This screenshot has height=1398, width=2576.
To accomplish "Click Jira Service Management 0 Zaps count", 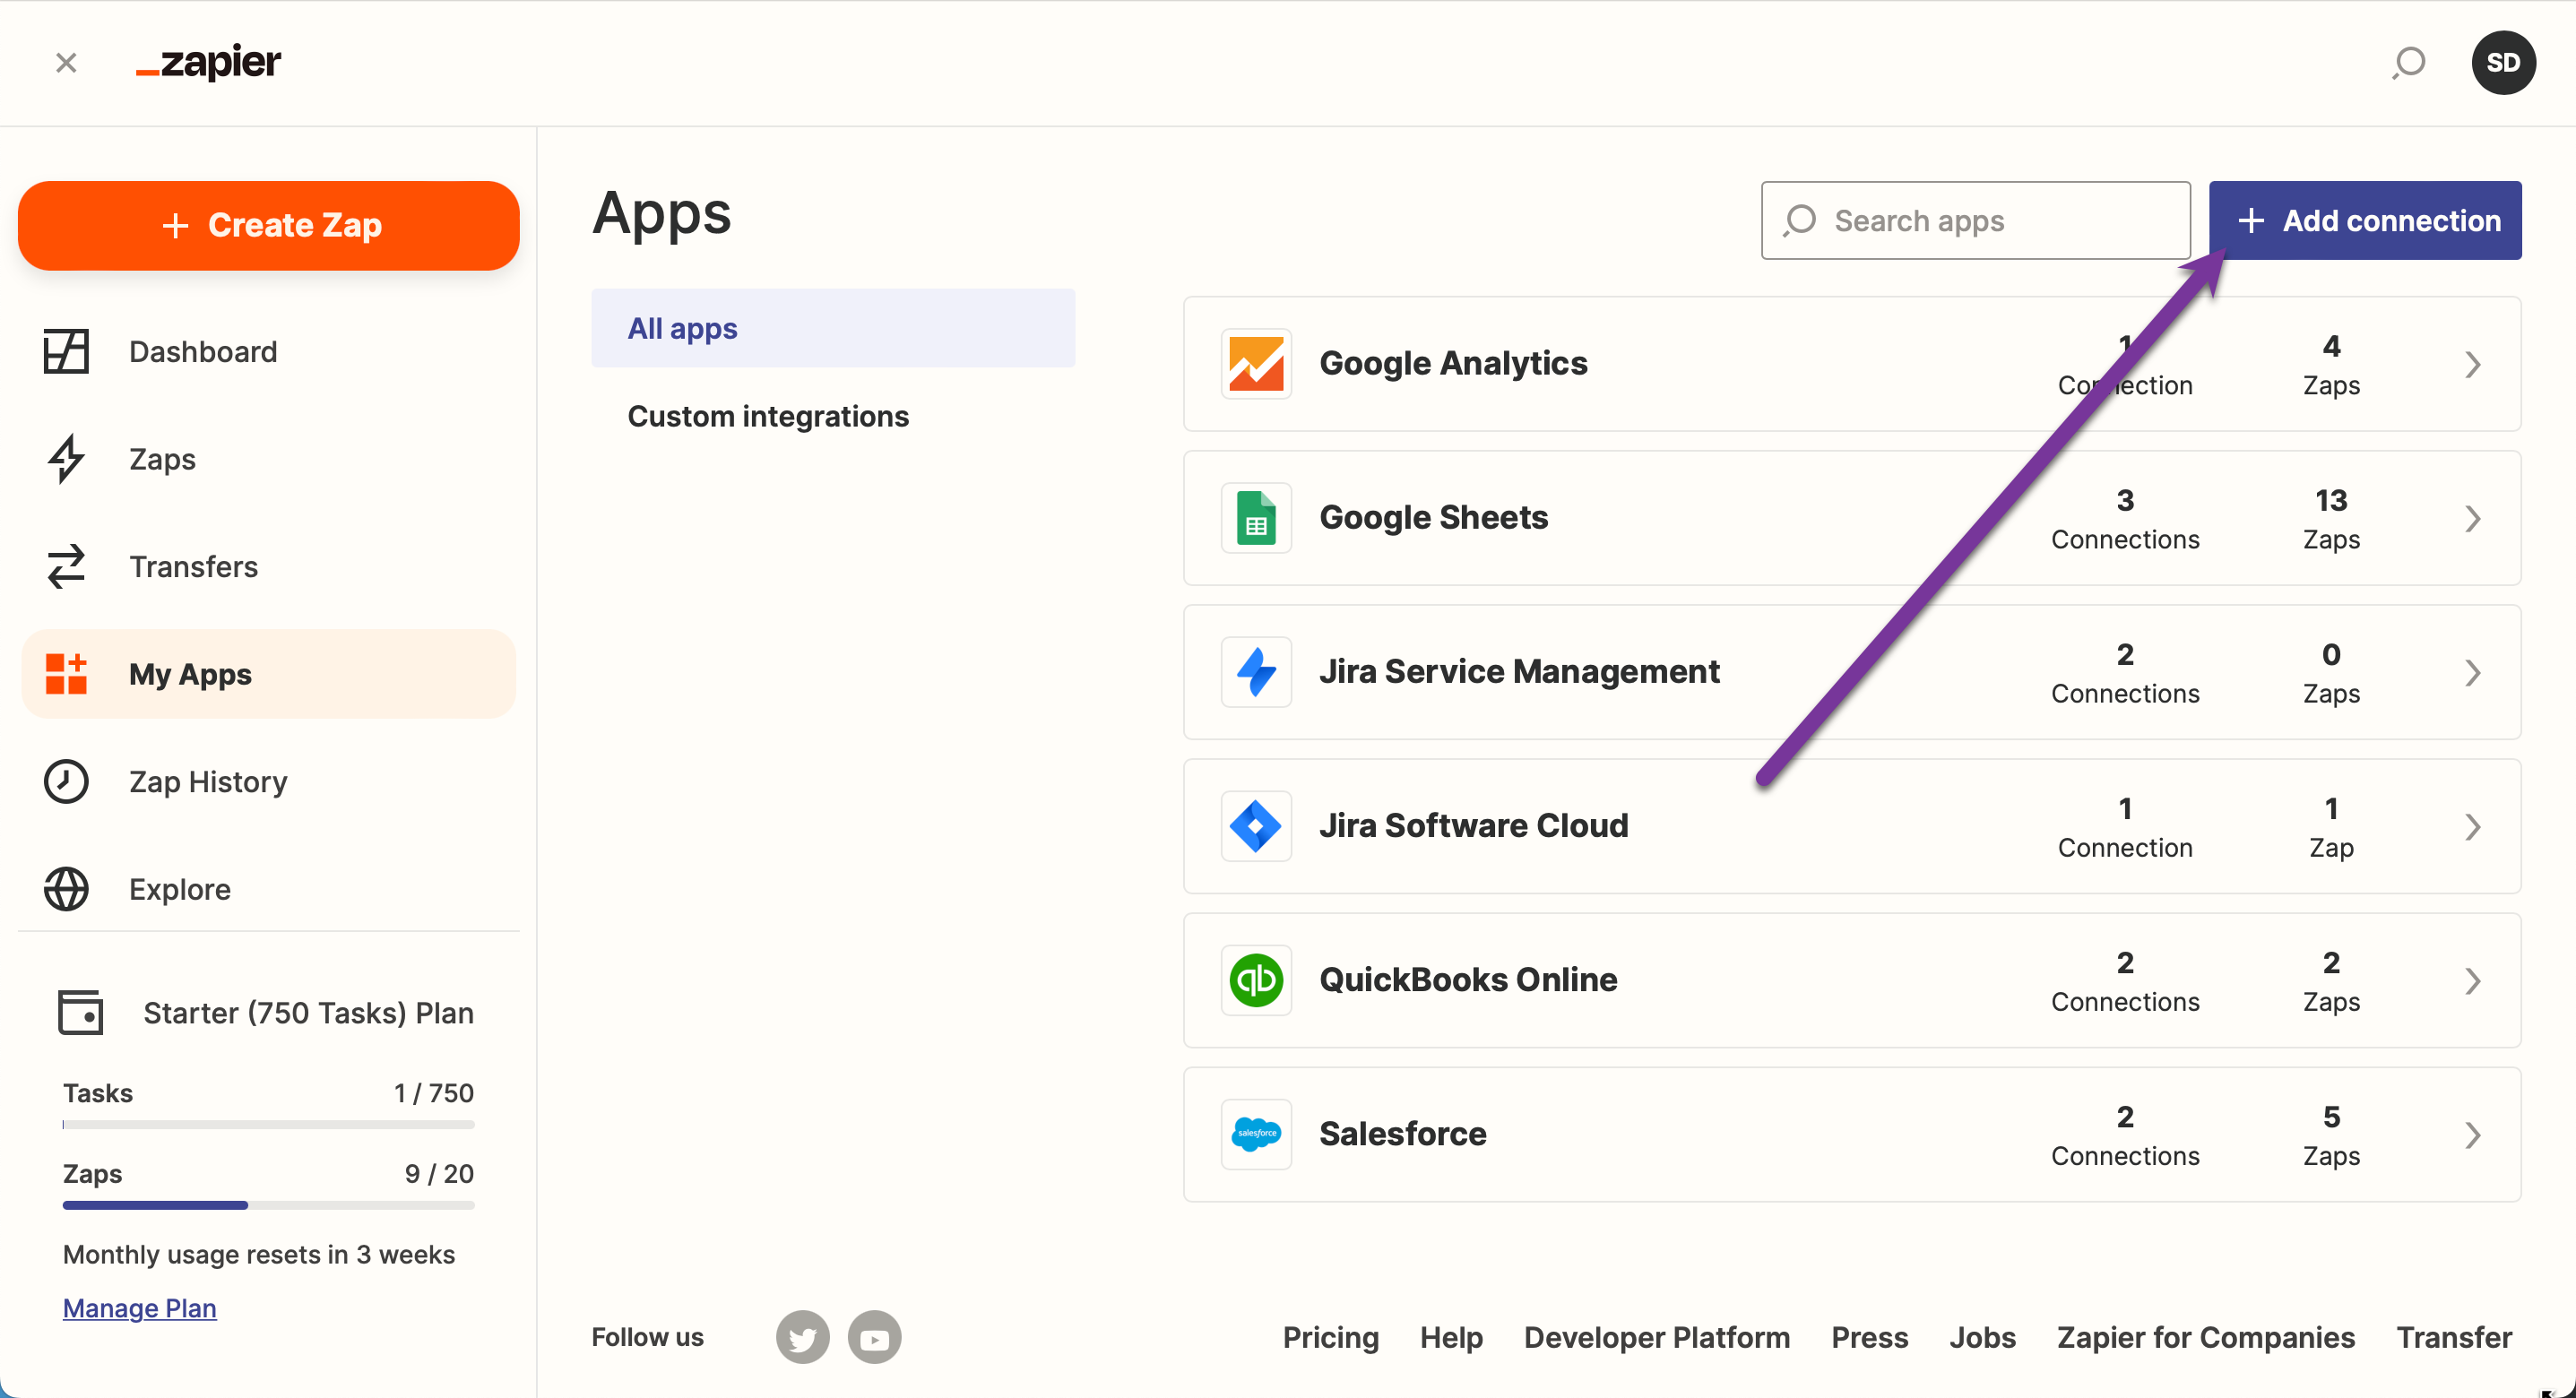I will tap(2331, 673).
